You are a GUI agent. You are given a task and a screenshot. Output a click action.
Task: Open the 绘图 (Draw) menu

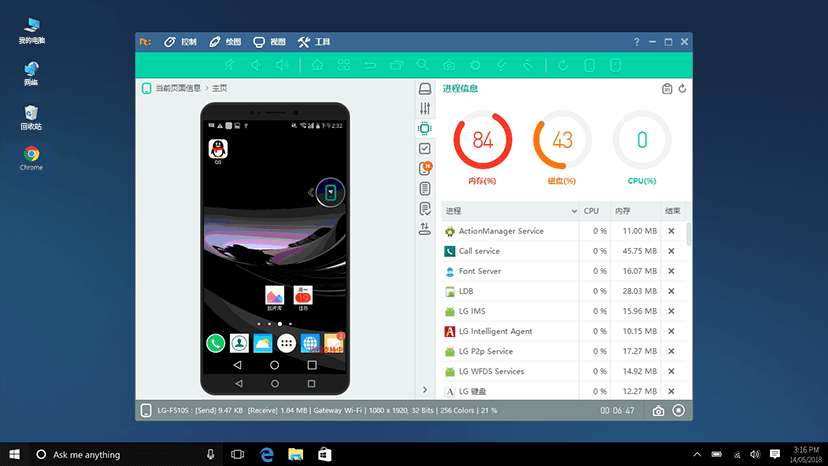tap(225, 42)
